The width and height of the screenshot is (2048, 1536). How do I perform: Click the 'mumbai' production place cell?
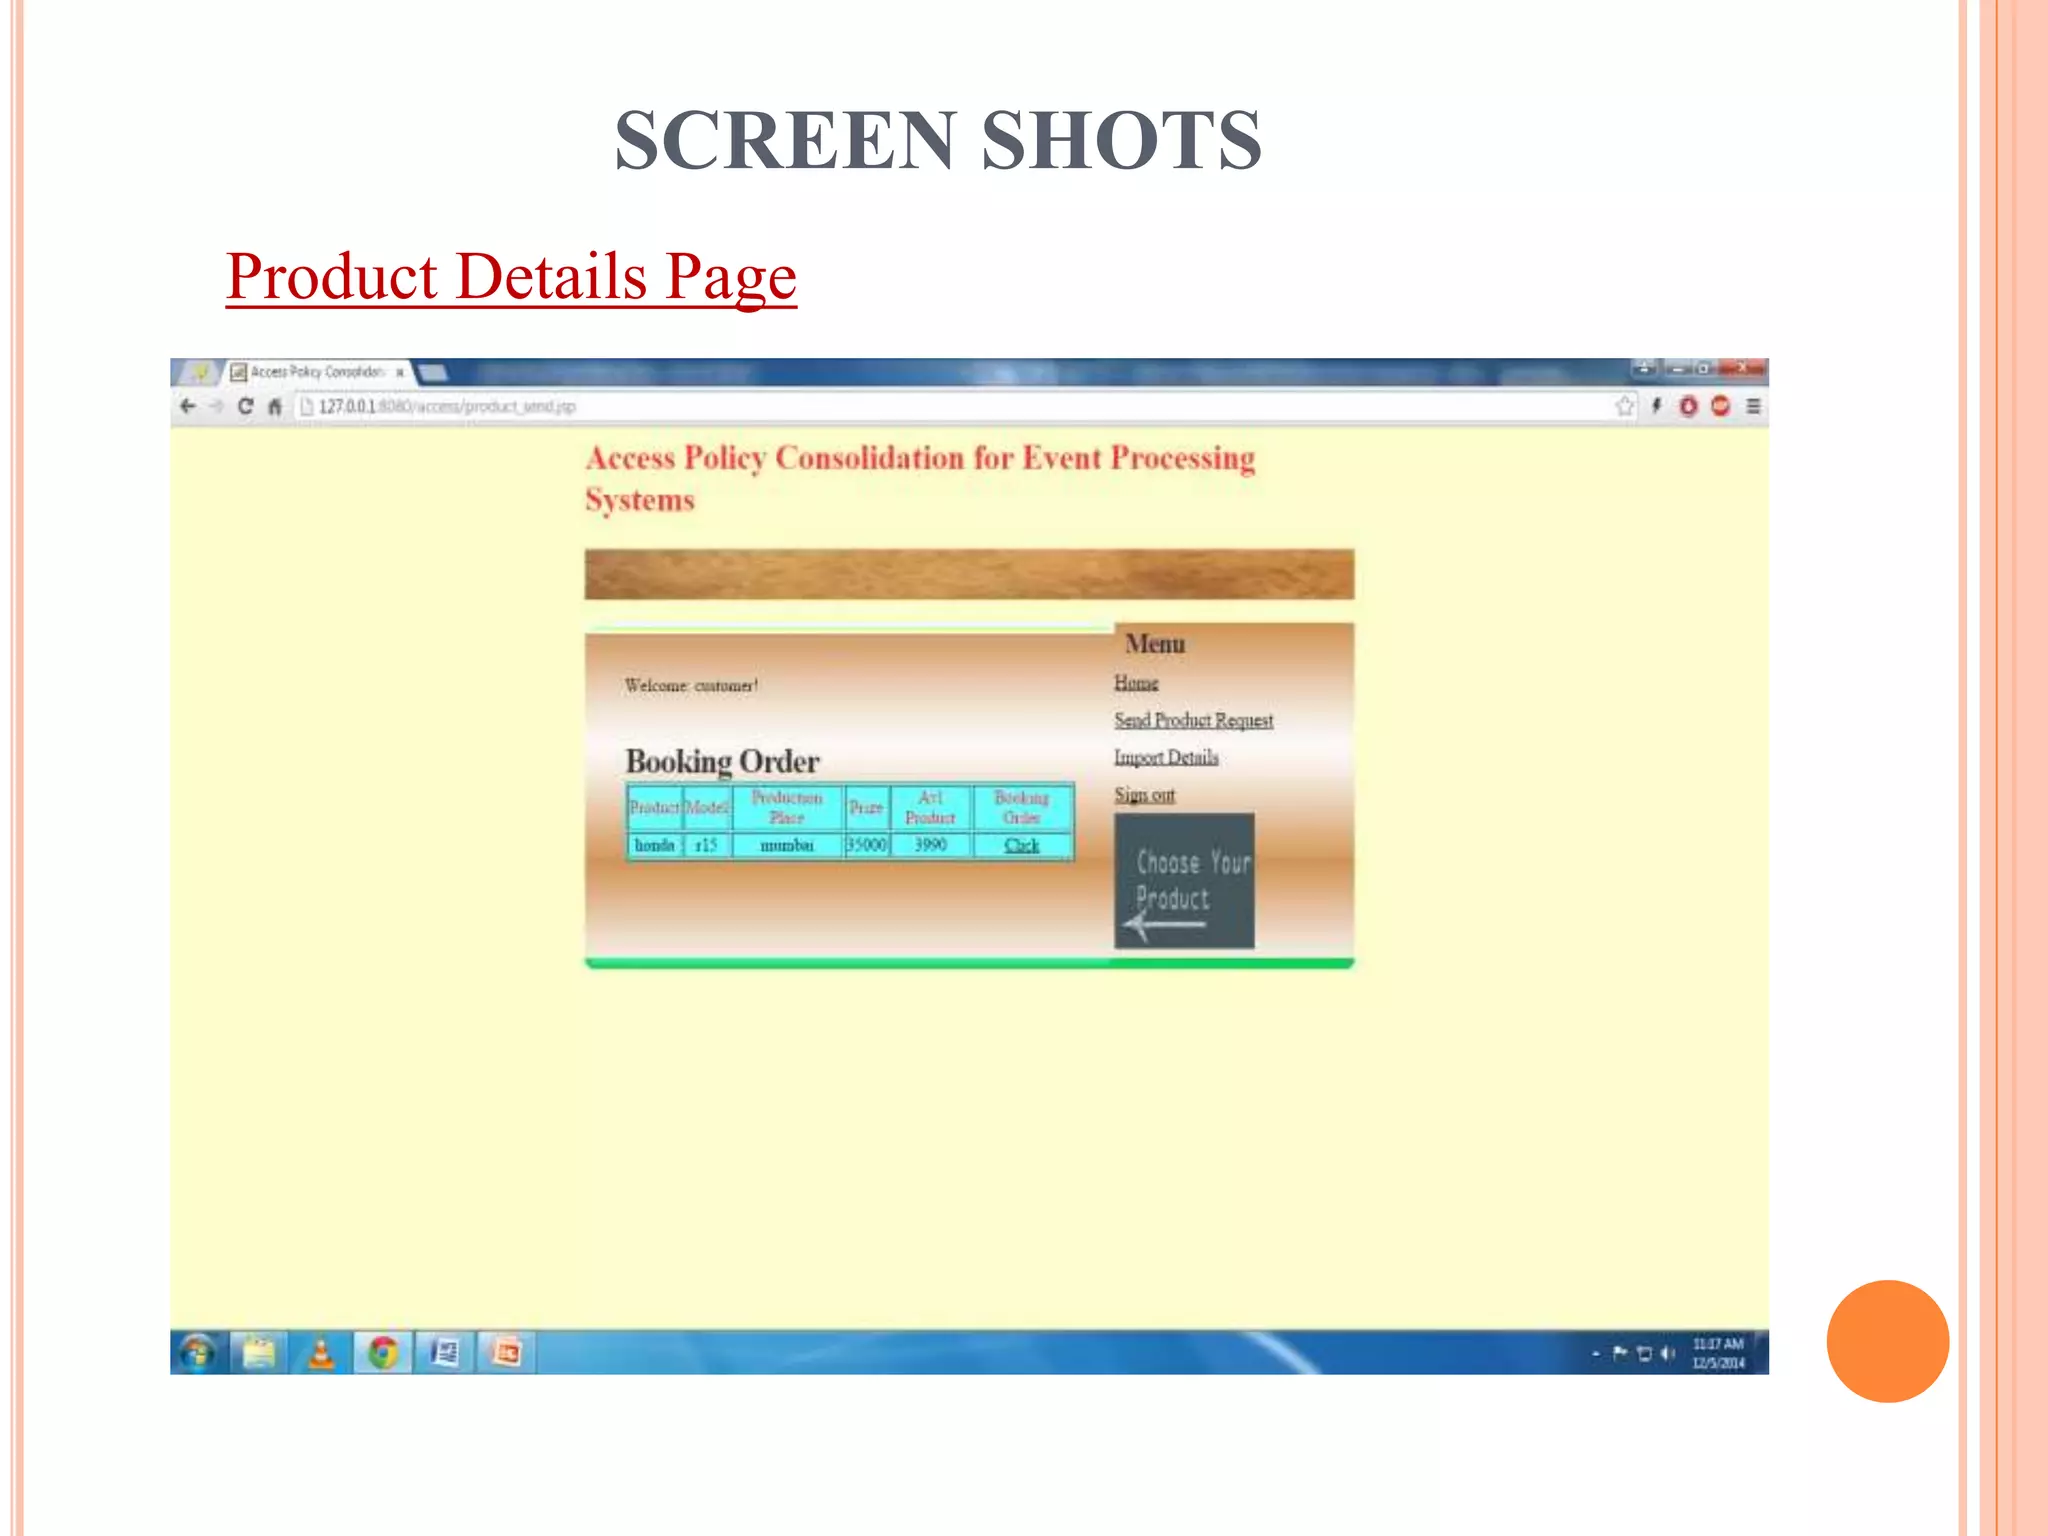point(787,845)
